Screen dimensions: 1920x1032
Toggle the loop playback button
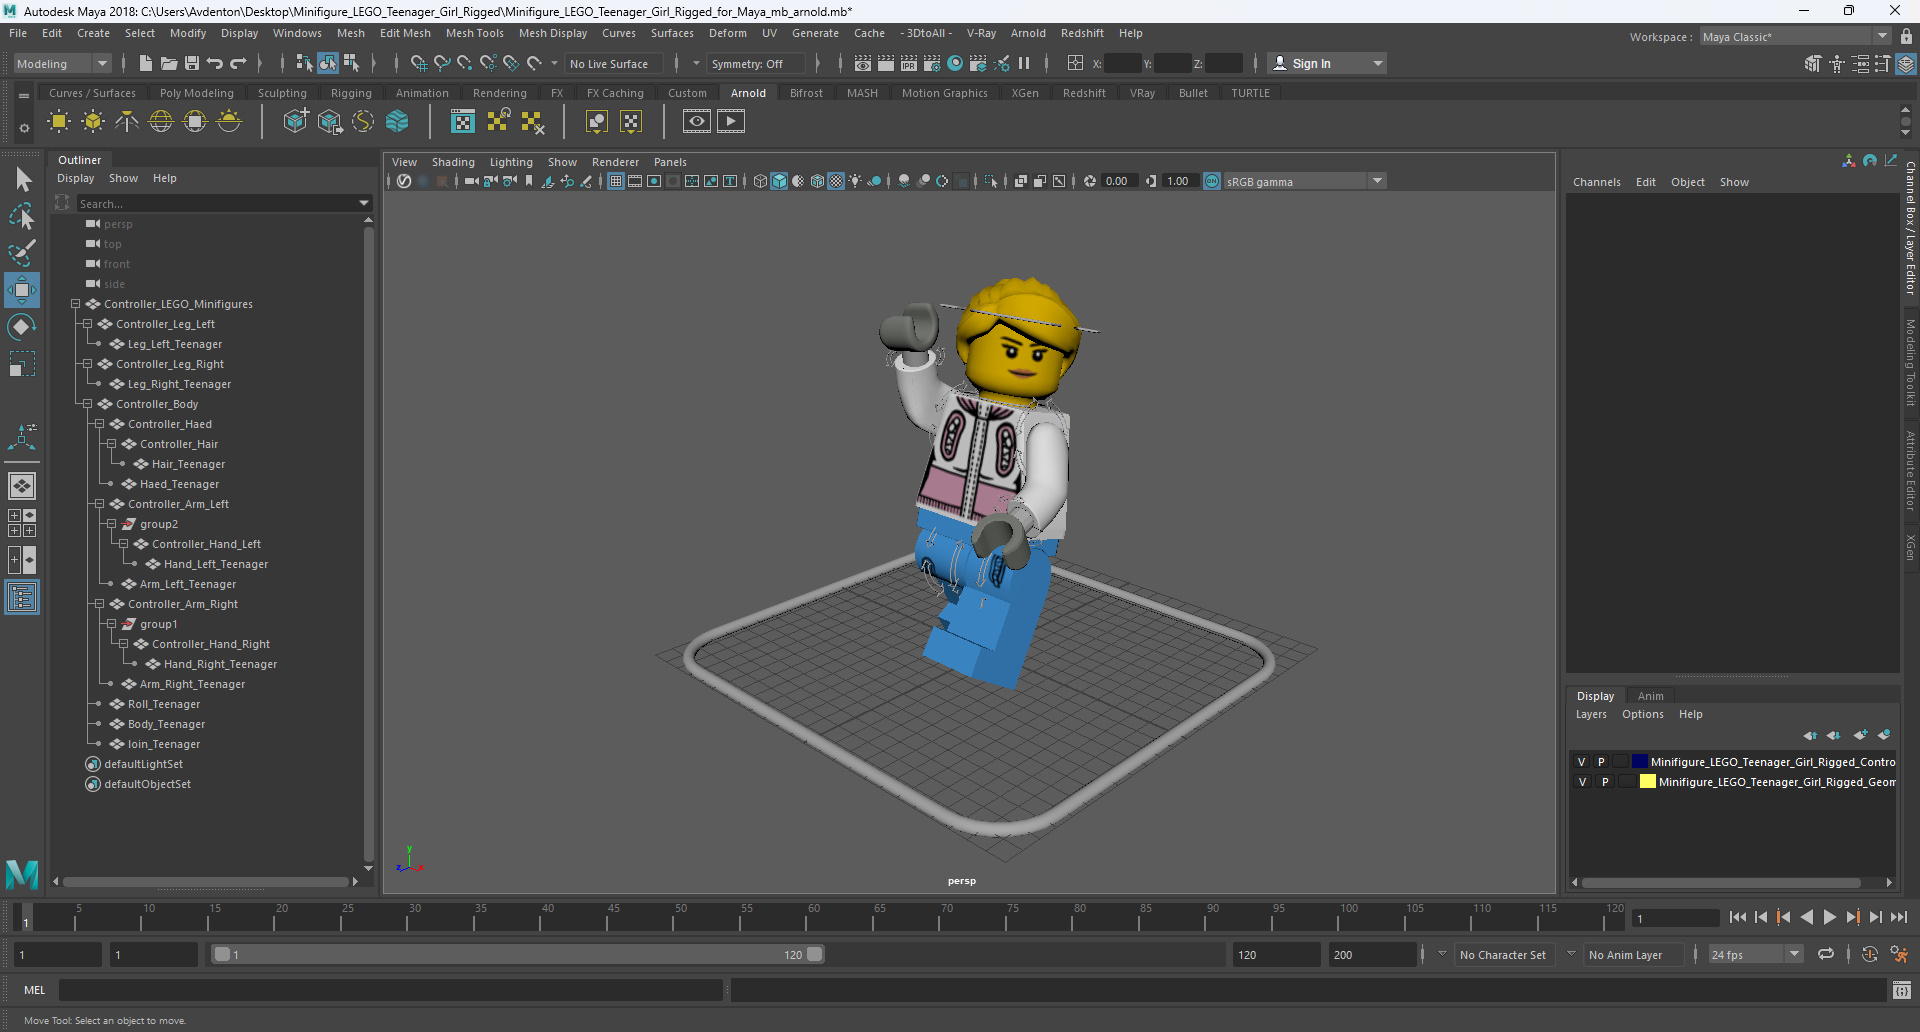(x=1826, y=954)
